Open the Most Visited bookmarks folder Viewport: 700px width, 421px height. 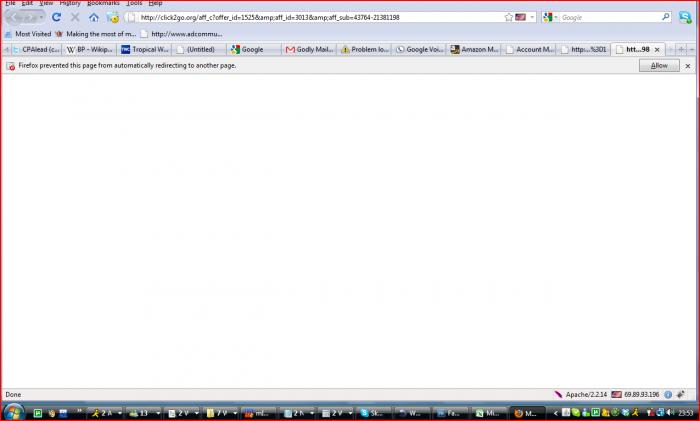tap(28, 34)
